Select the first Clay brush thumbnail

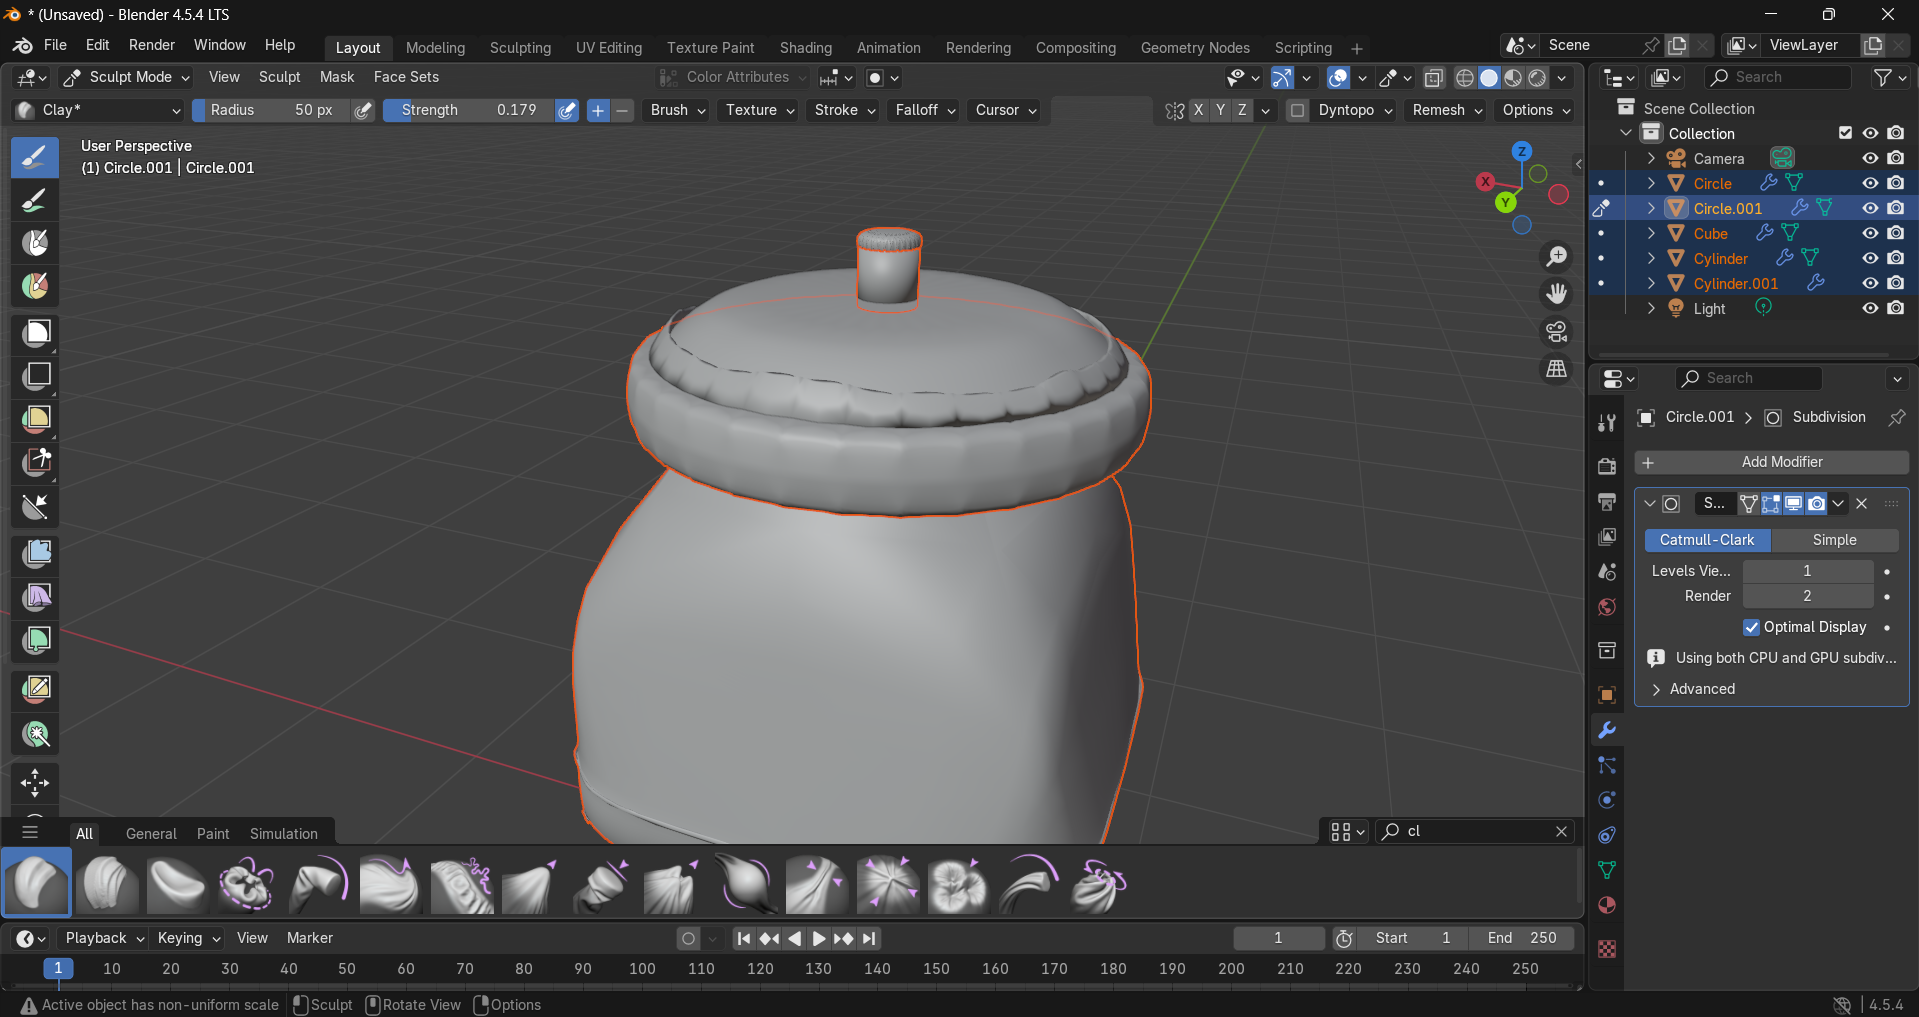(x=37, y=883)
